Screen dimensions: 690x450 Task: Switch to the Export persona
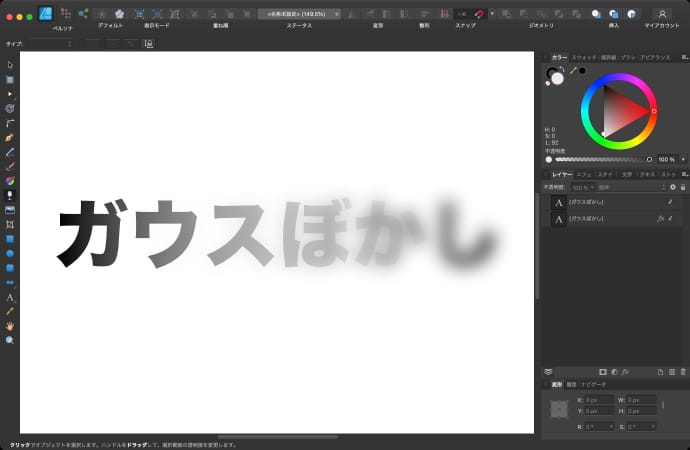[x=83, y=14]
